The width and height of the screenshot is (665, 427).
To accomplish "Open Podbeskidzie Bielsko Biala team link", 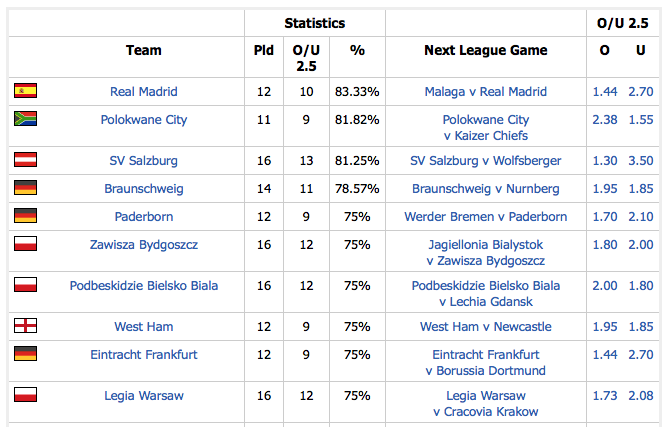I will pos(144,285).
